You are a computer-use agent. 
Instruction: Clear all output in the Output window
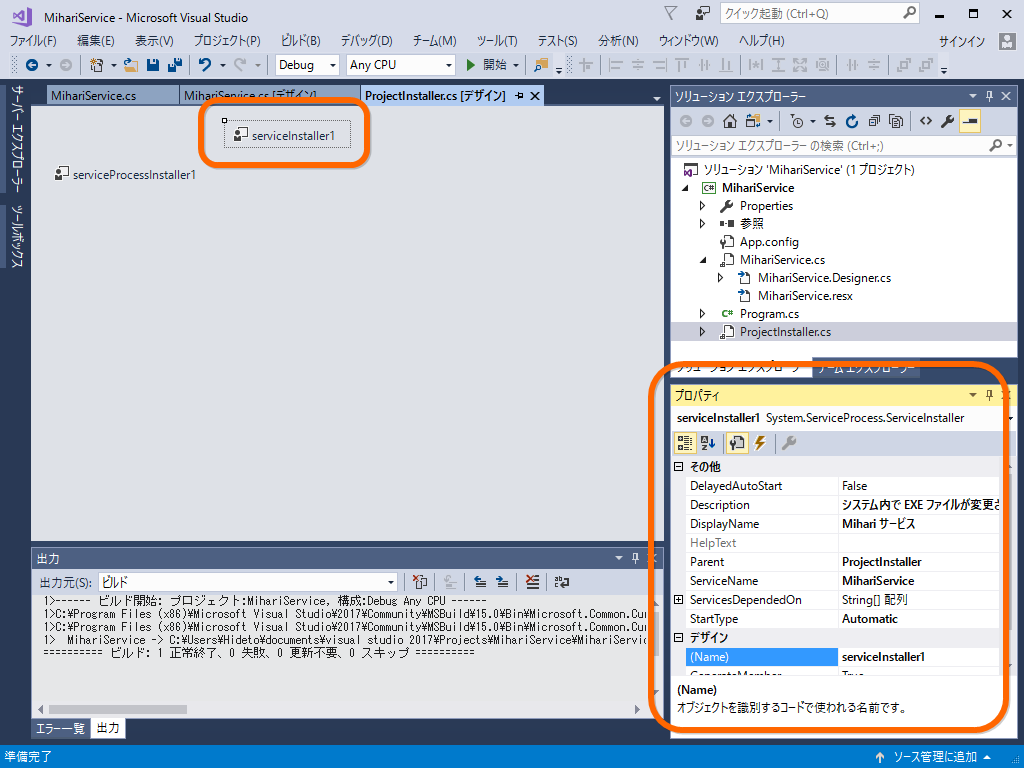point(532,582)
